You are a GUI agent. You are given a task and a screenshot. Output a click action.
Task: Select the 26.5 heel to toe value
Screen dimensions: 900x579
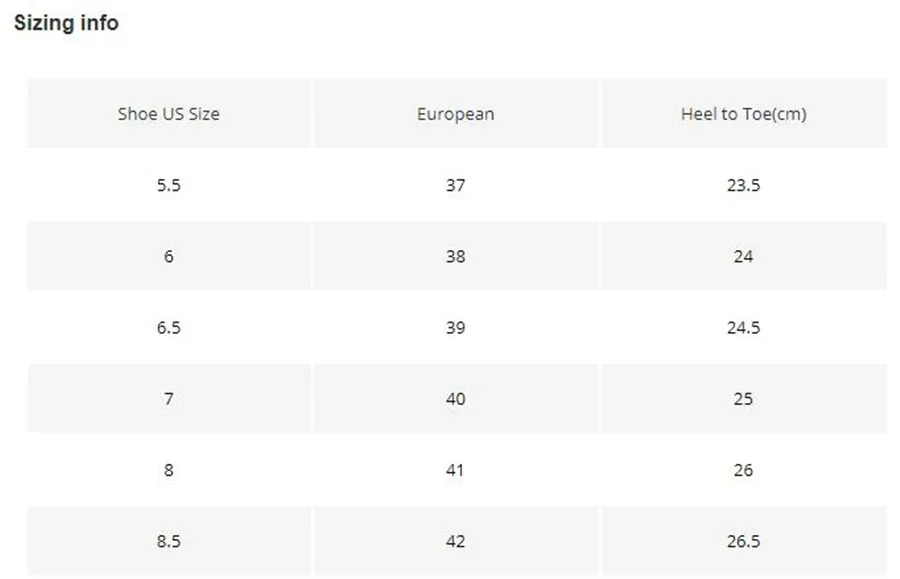click(x=743, y=541)
